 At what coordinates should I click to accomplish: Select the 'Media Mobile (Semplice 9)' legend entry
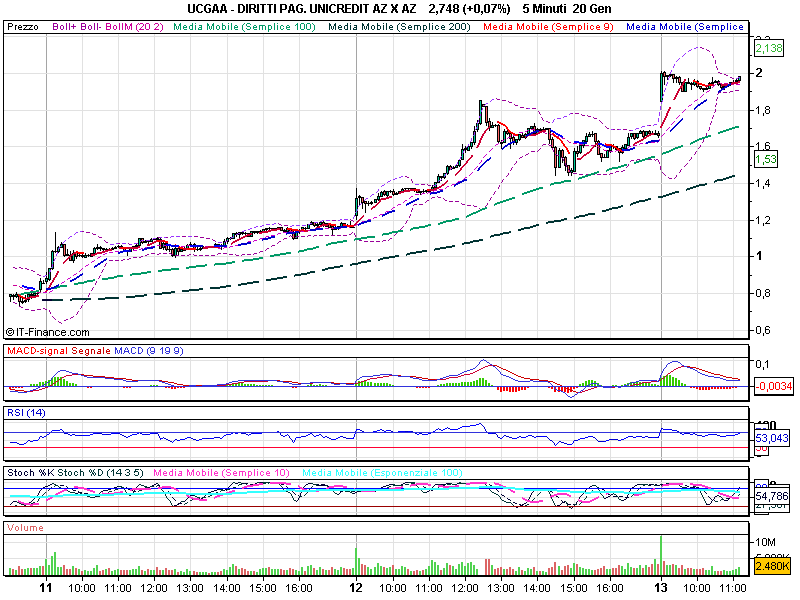click(548, 27)
